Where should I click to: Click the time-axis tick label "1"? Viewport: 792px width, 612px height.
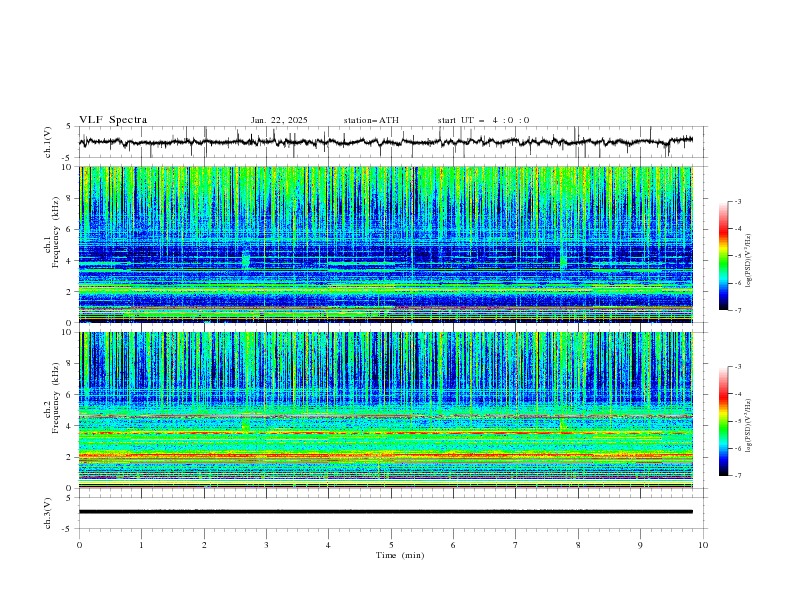click(141, 545)
